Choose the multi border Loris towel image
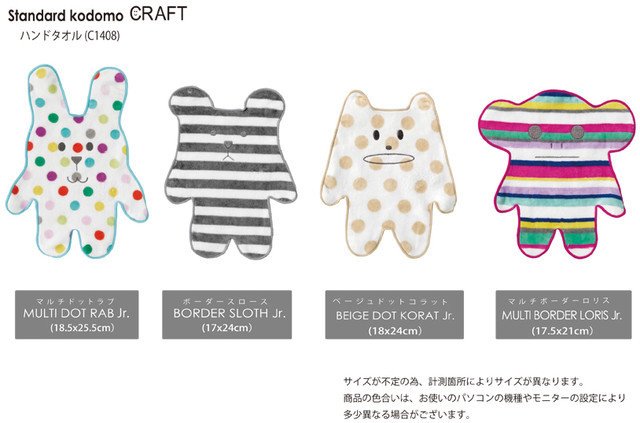Screen dimensions: 640x423 point(556,174)
